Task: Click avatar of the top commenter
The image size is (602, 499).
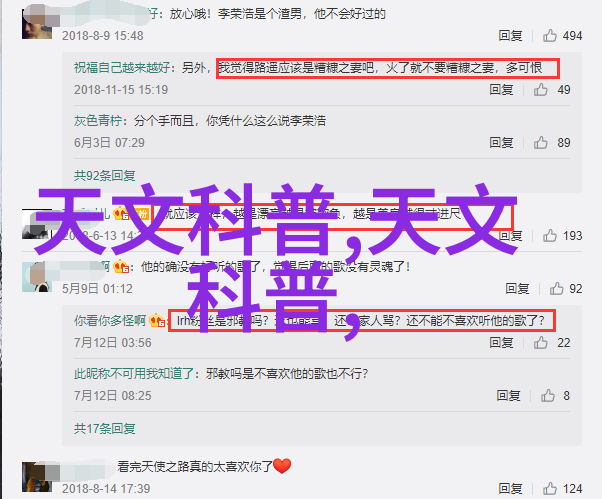Action: click(37, 24)
